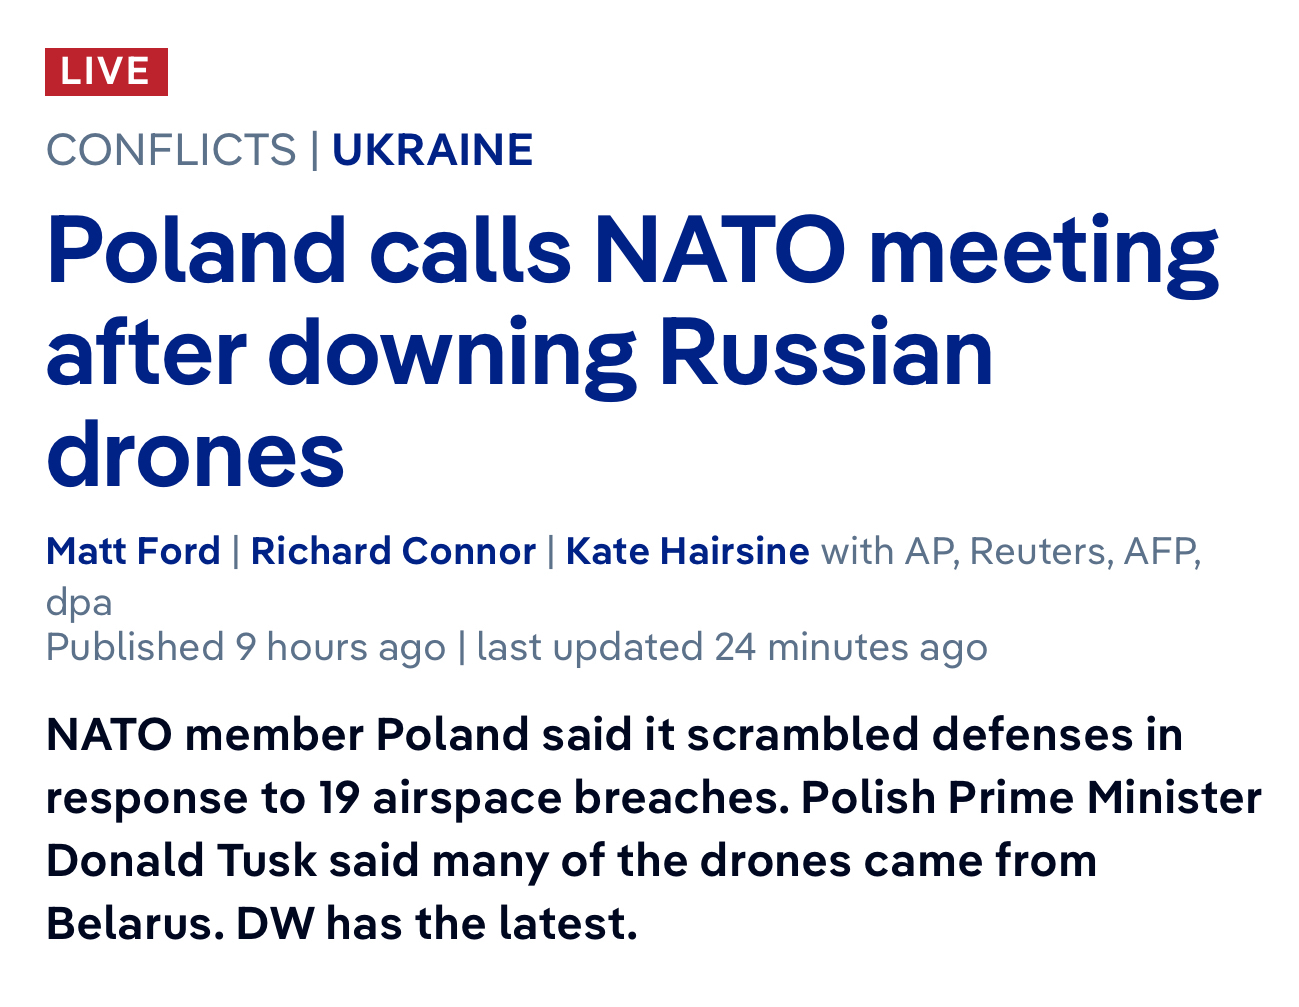Click the 'dpa' agency credit text
The width and height of the screenshot is (1299, 1007).
pos(79,602)
